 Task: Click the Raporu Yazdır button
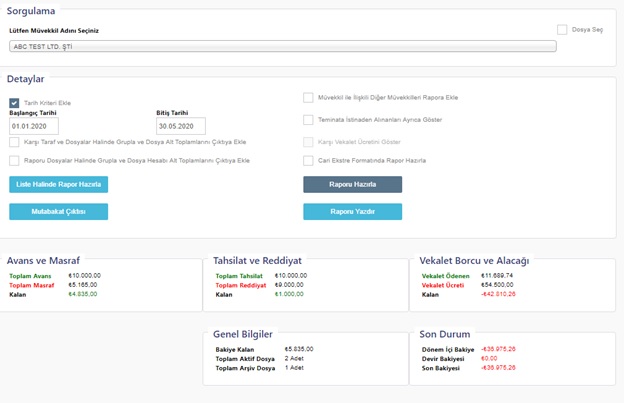point(352,211)
